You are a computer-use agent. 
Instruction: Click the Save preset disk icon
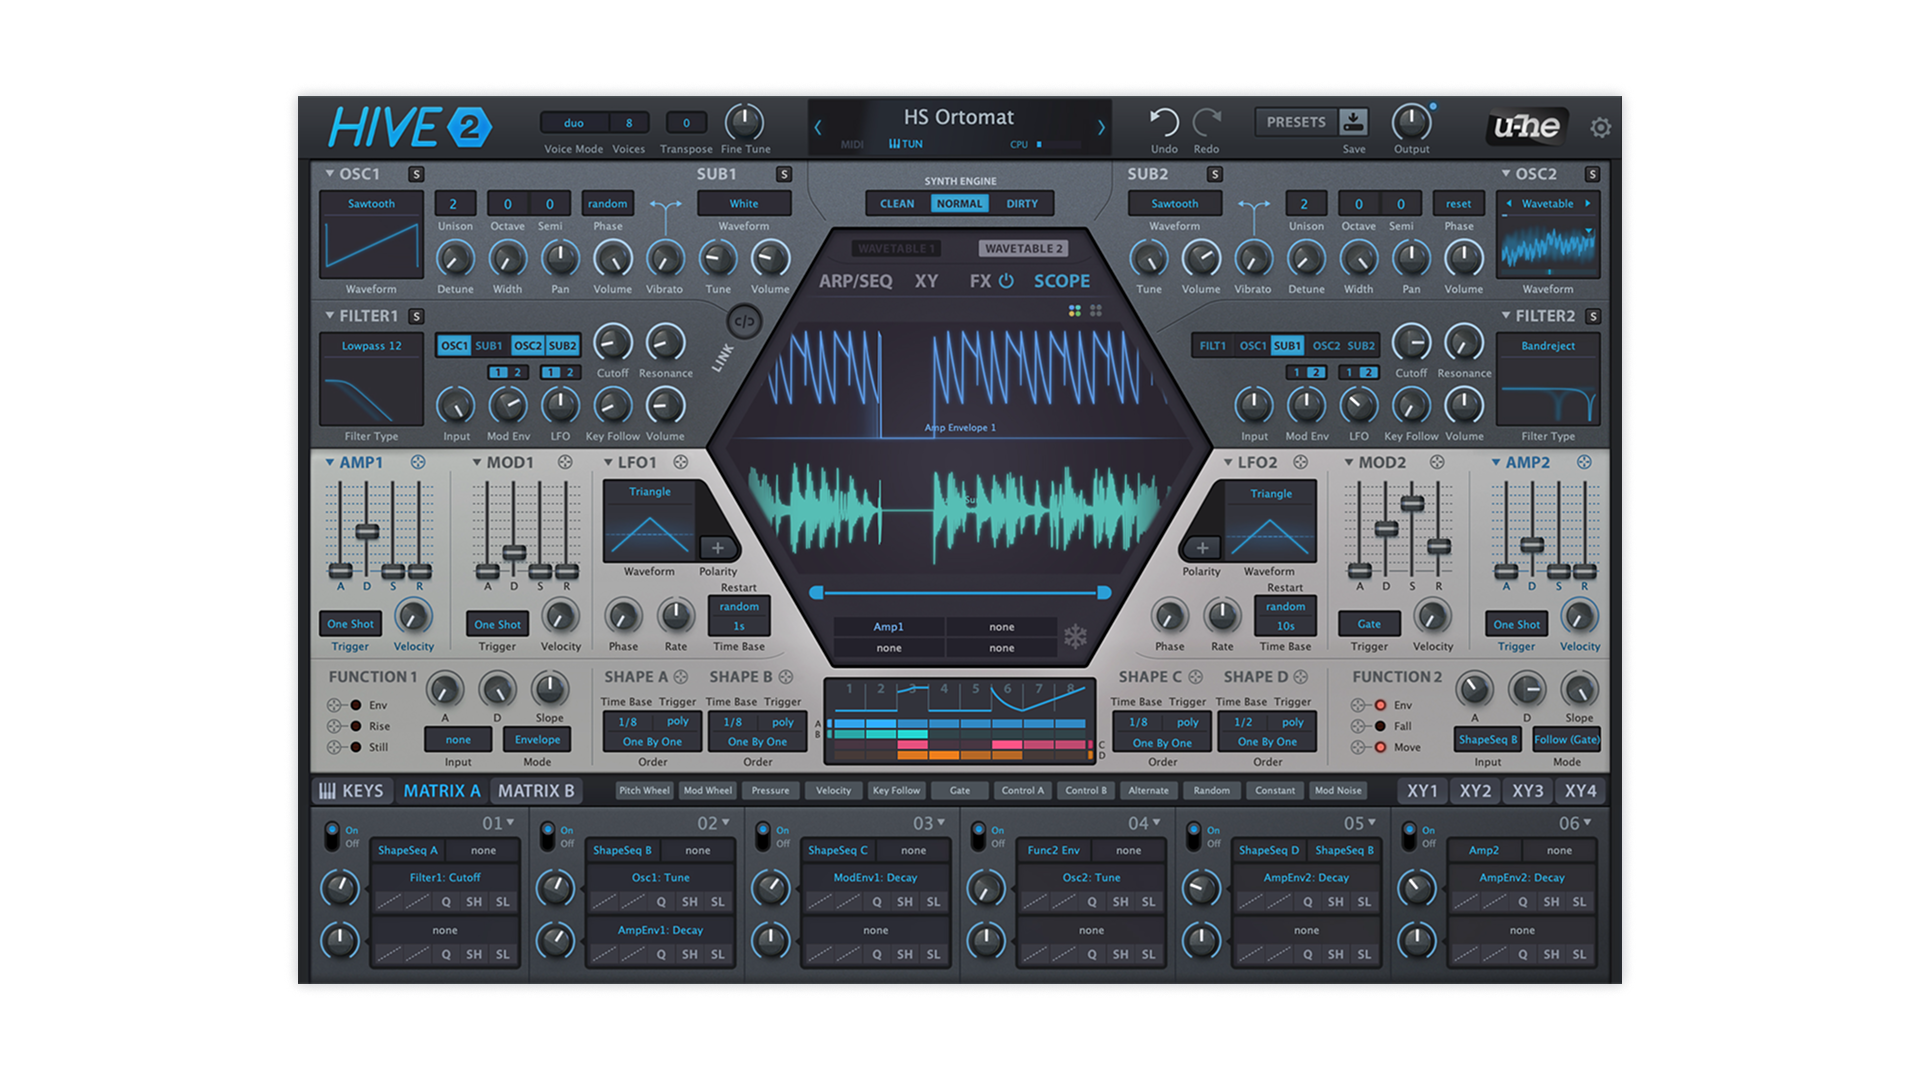click(x=1353, y=122)
